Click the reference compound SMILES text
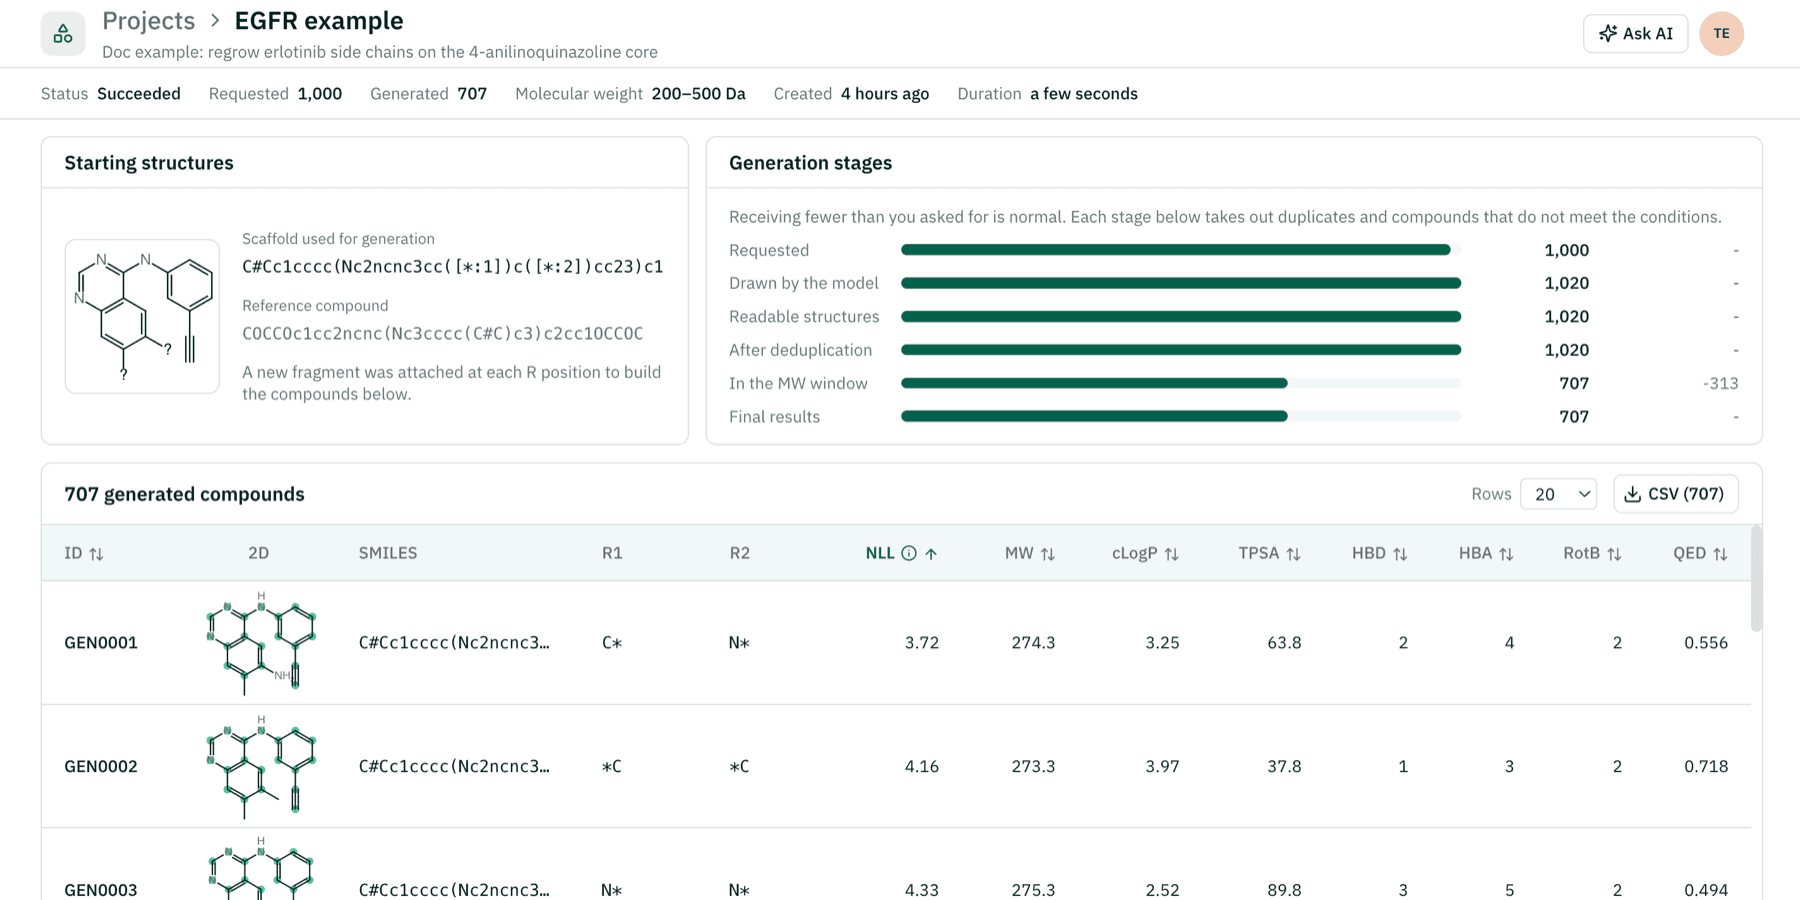Screen dimensions: 1800x900 [442, 334]
